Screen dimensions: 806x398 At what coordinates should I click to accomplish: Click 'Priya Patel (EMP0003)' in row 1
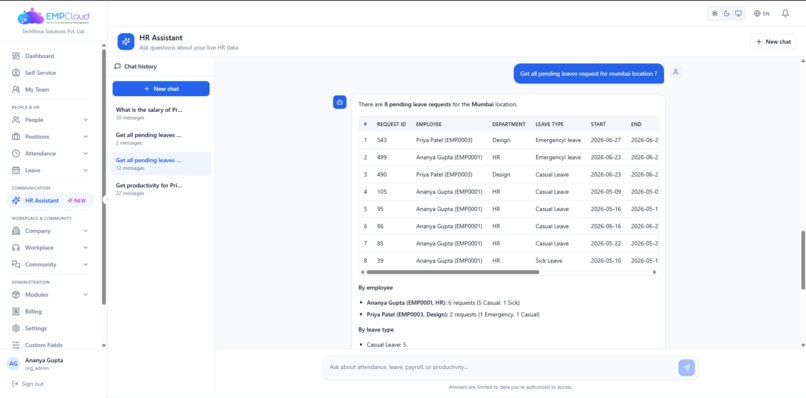(444, 140)
